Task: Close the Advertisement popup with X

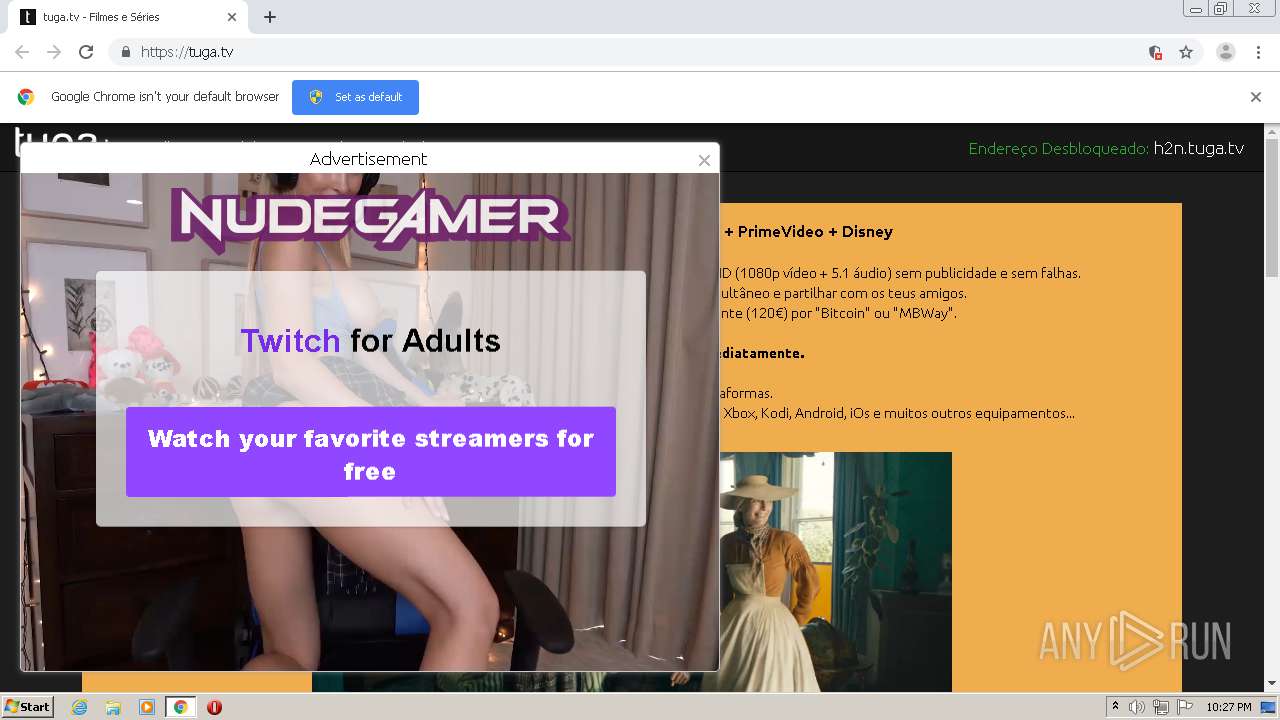Action: click(x=704, y=160)
